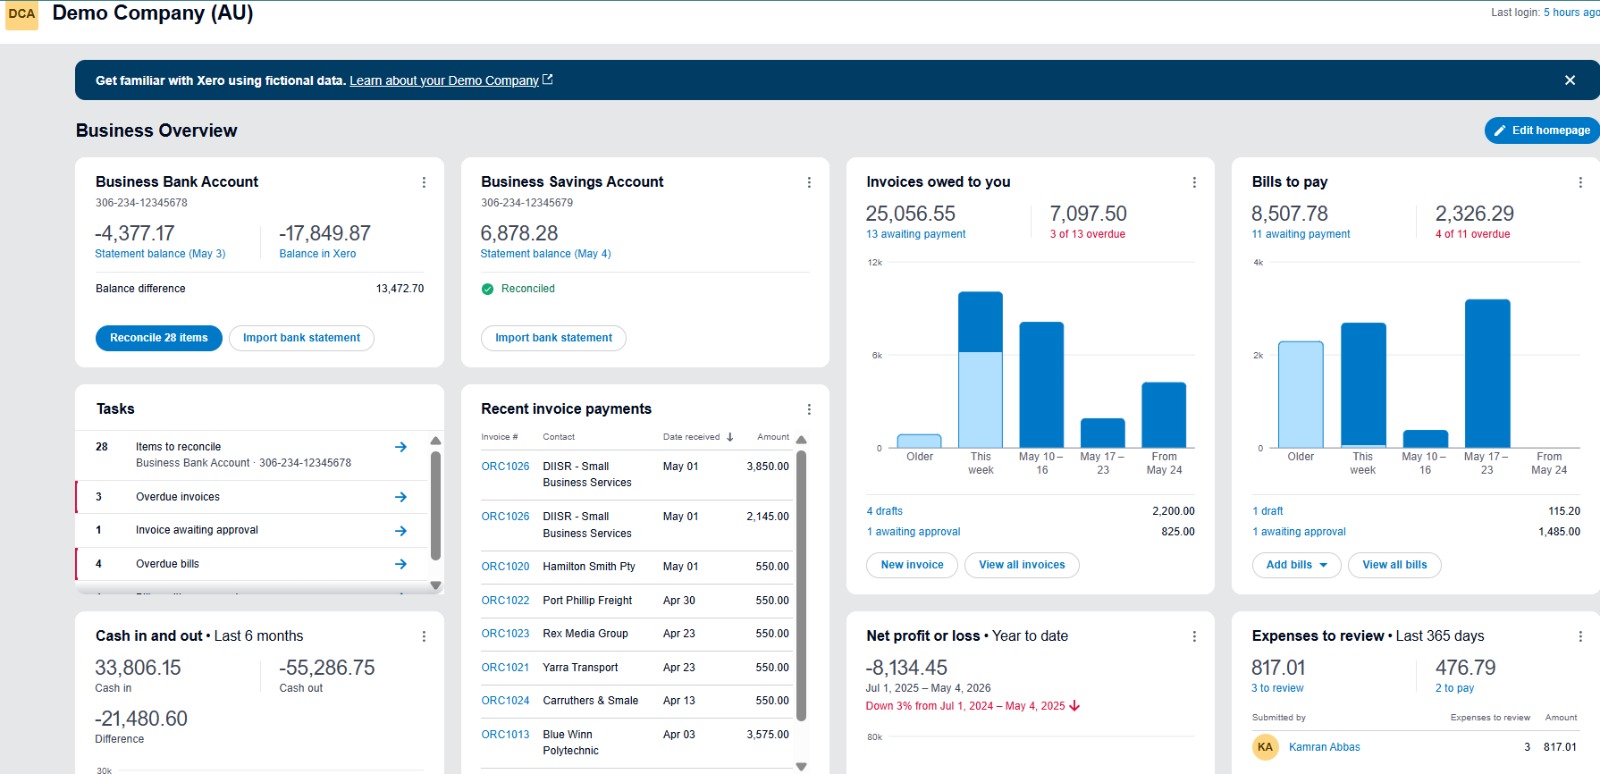Open Business Bank Account options menu

[x=424, y=182]
